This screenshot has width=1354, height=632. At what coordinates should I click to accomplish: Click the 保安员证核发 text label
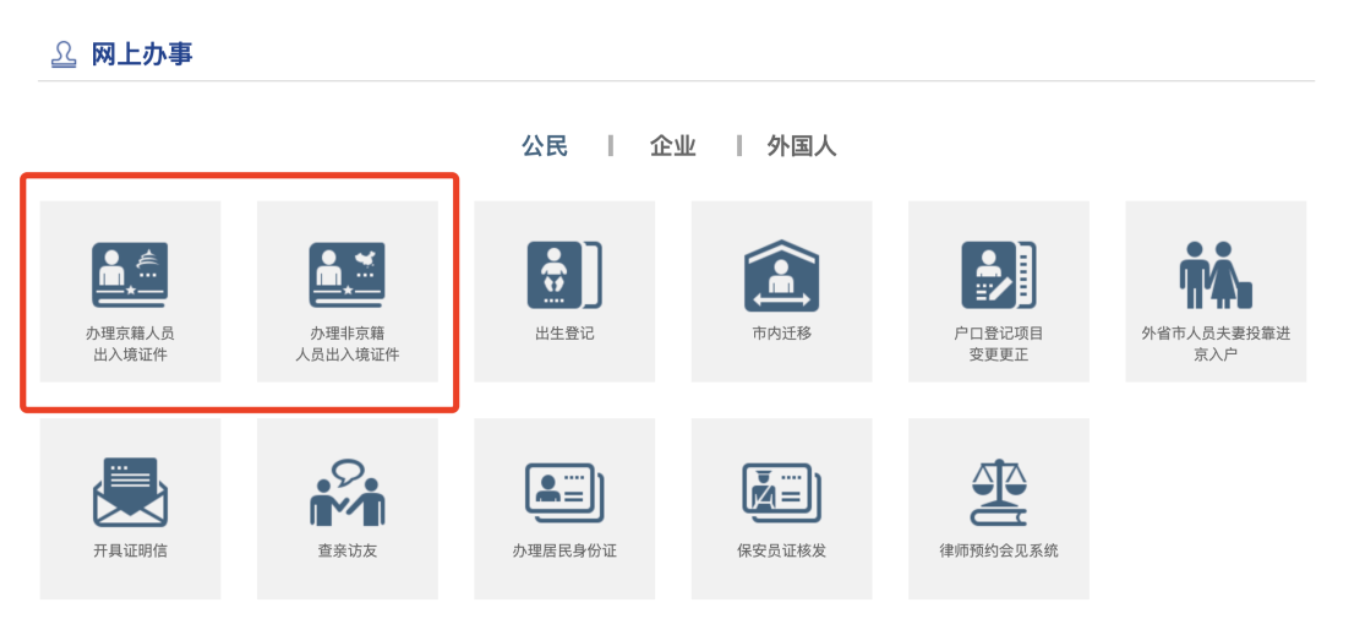(781, 551)
